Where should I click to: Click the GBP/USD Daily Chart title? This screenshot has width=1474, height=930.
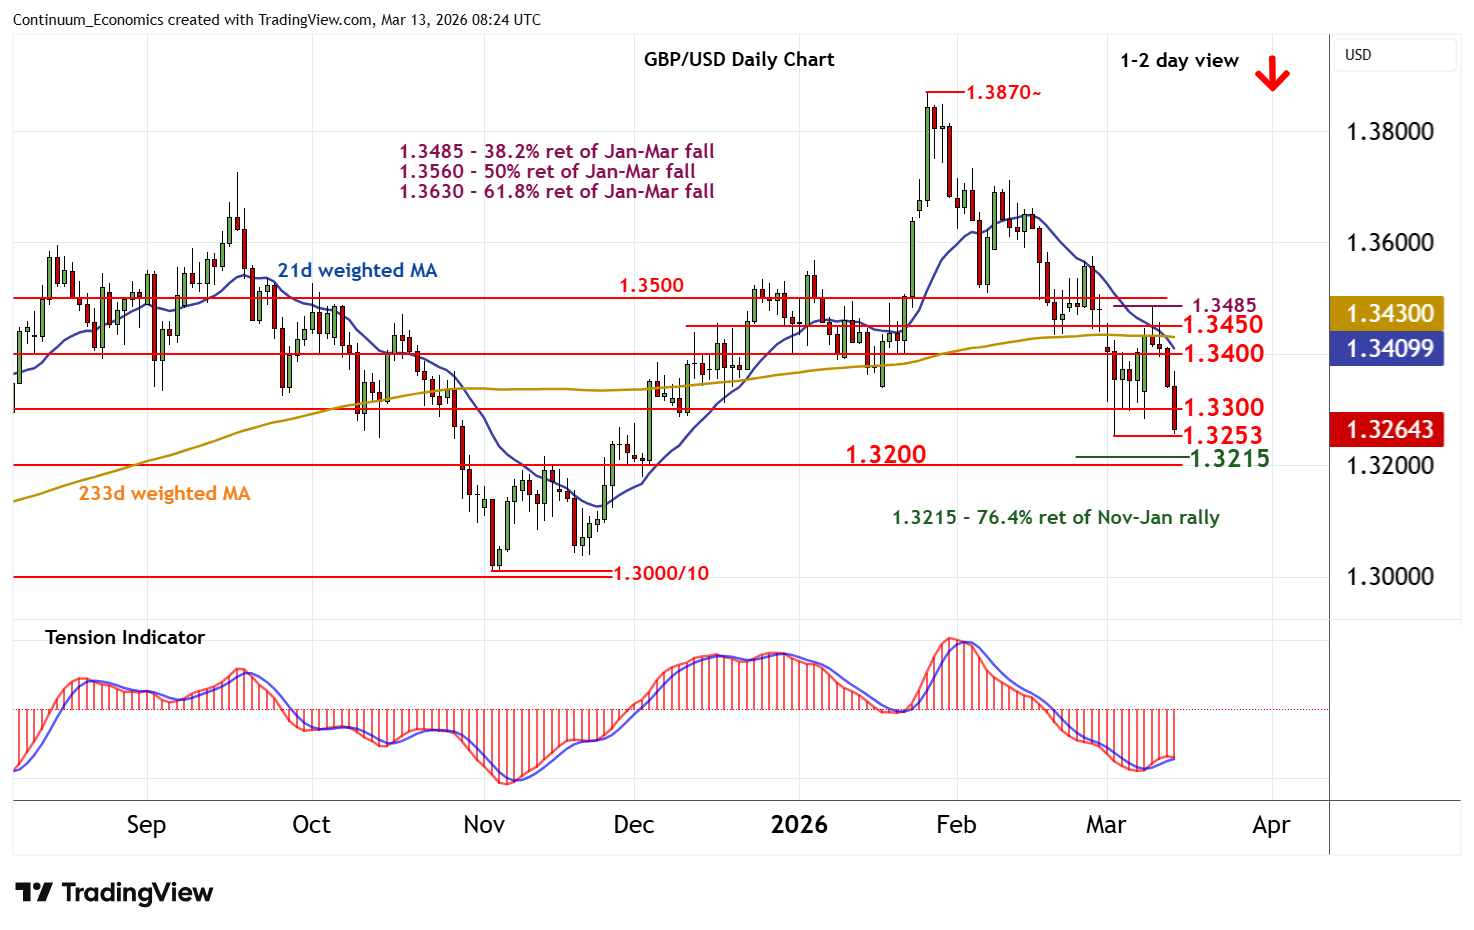tap(738, 59)
